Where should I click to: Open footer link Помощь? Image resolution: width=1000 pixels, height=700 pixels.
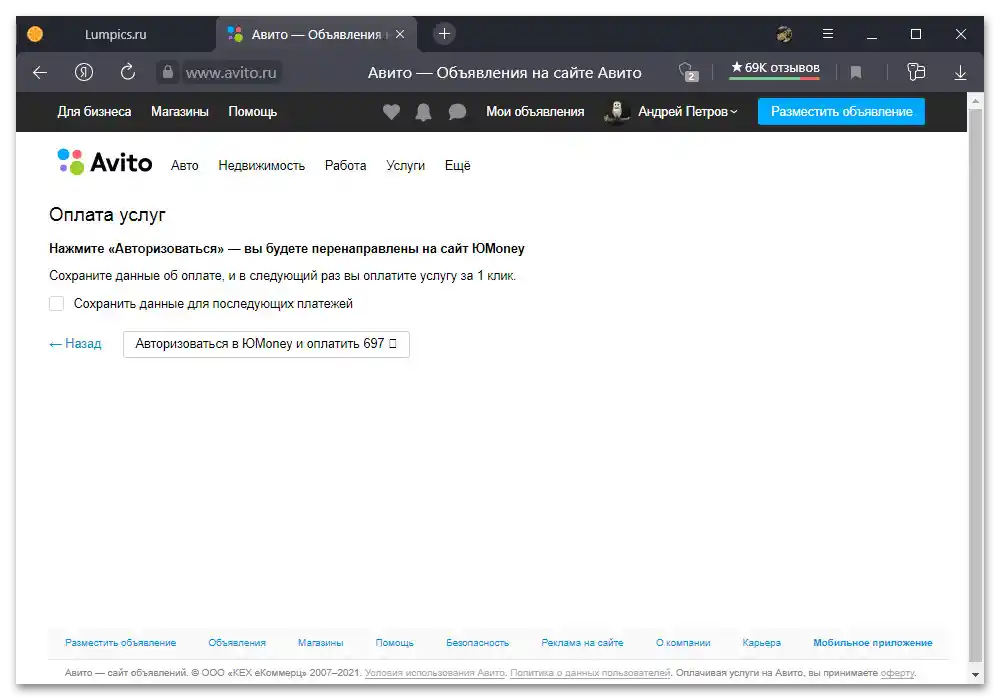(394, 643)
